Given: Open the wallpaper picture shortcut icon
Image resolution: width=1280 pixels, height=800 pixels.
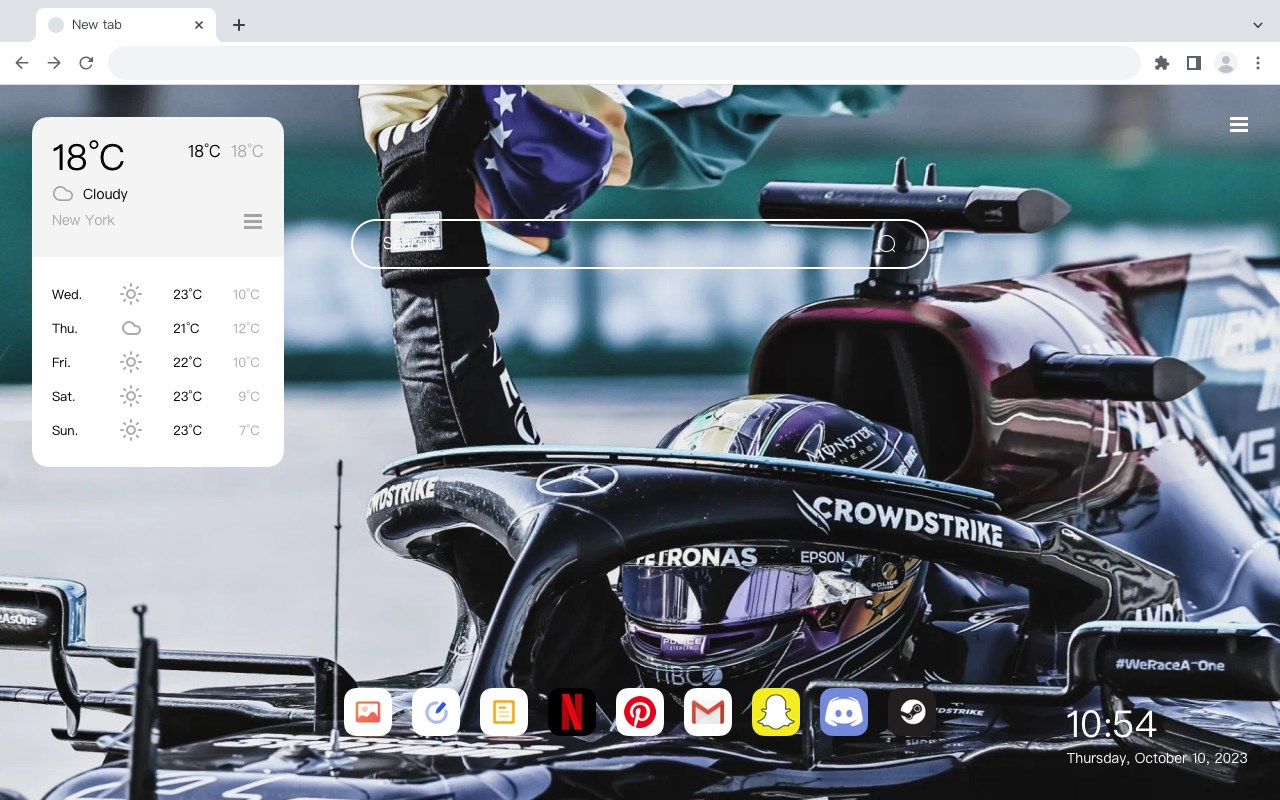Looking at the screenshot, I should (x=368, y=712).
